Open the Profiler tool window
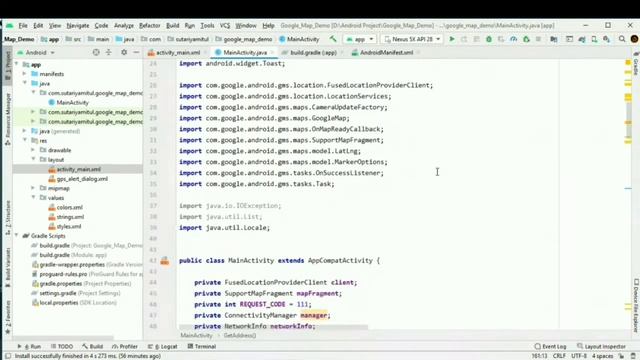 tap(125, 347)
